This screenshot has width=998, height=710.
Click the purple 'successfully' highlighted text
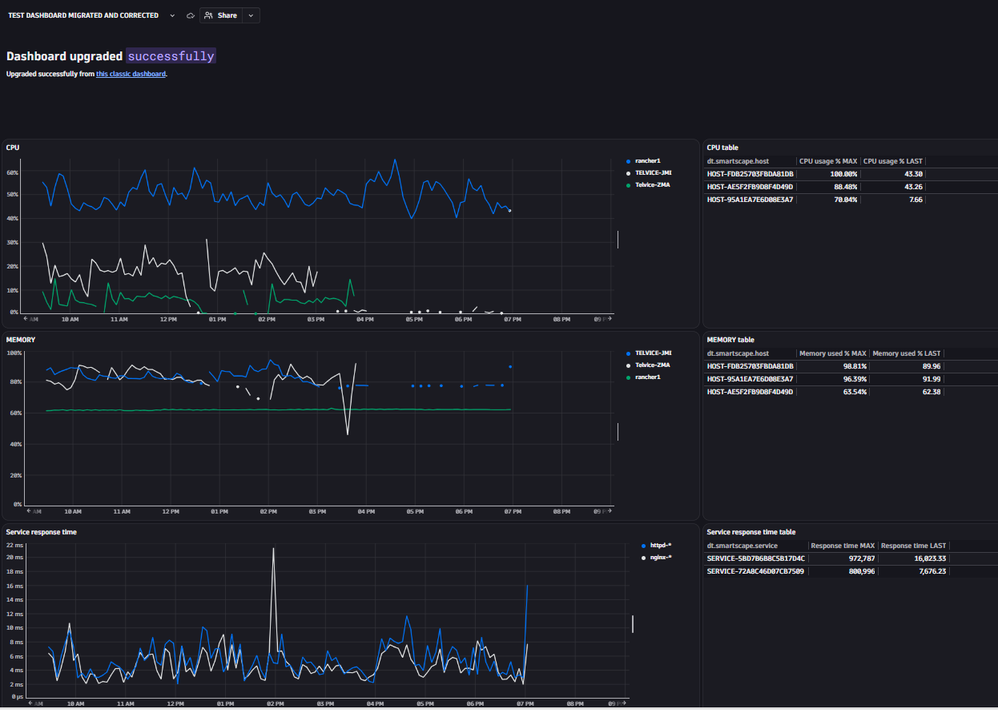[171, 56]
